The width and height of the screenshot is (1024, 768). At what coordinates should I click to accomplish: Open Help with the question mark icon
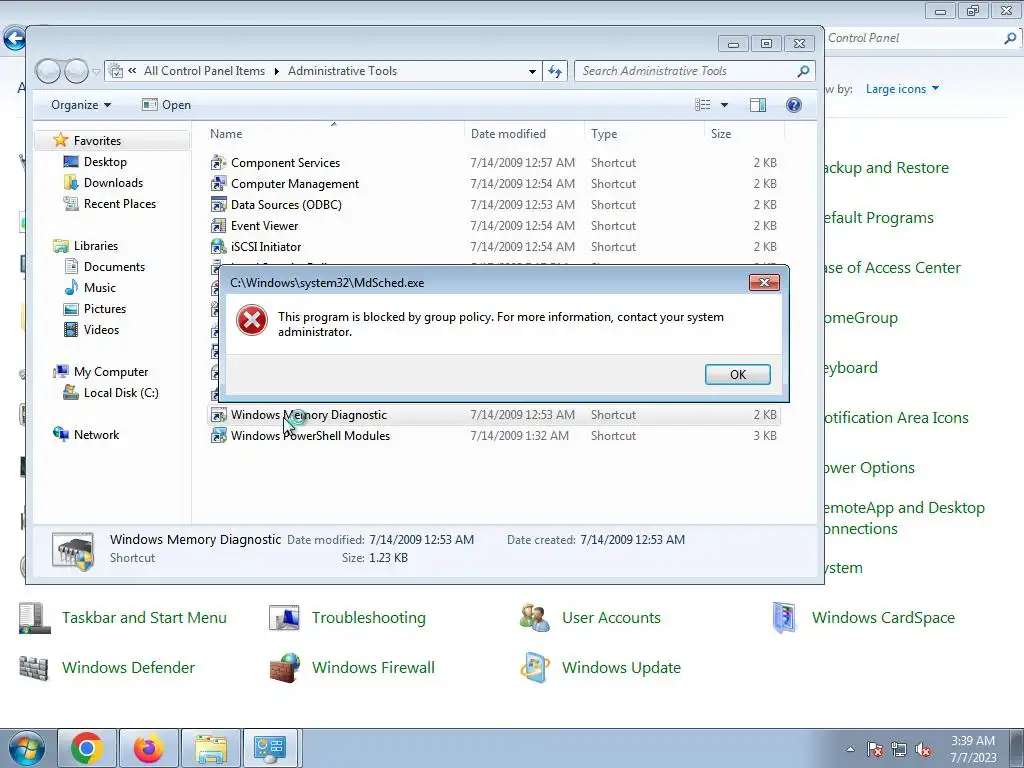793,105
